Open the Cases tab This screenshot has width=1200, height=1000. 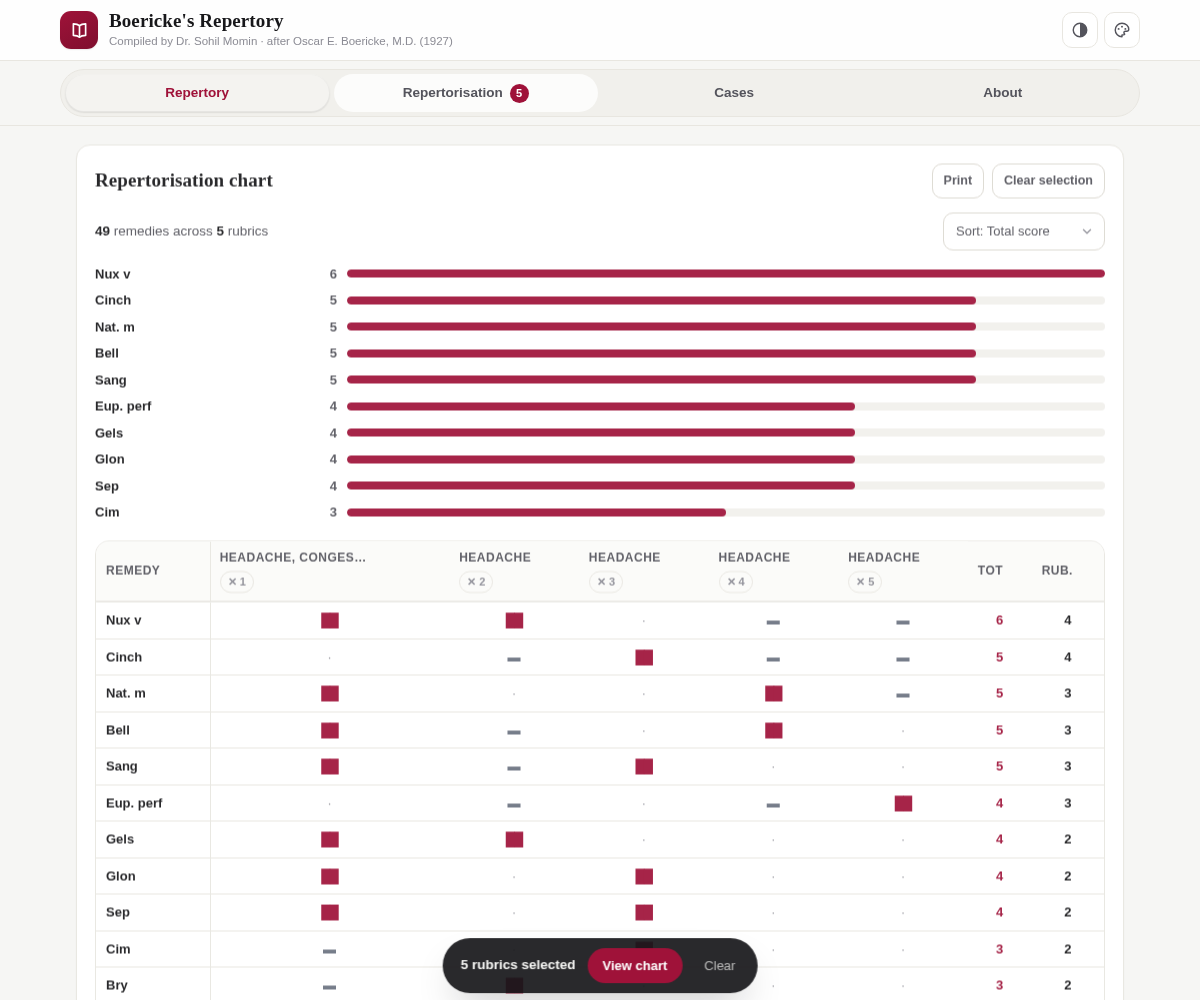734,93
